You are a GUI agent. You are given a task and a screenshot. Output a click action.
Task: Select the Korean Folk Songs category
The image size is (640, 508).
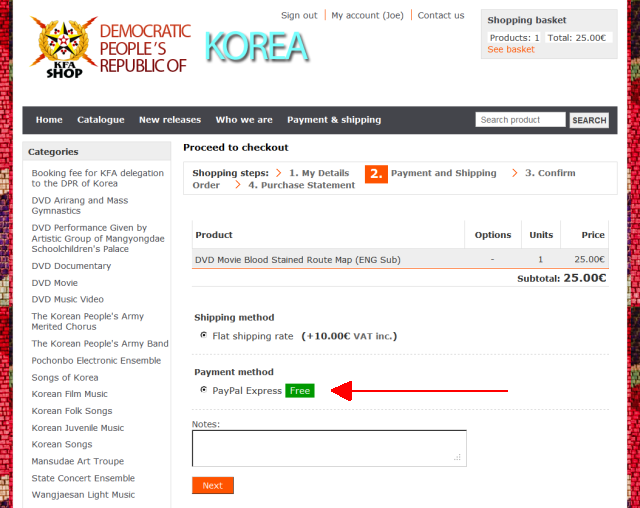(x=72, y=411)
